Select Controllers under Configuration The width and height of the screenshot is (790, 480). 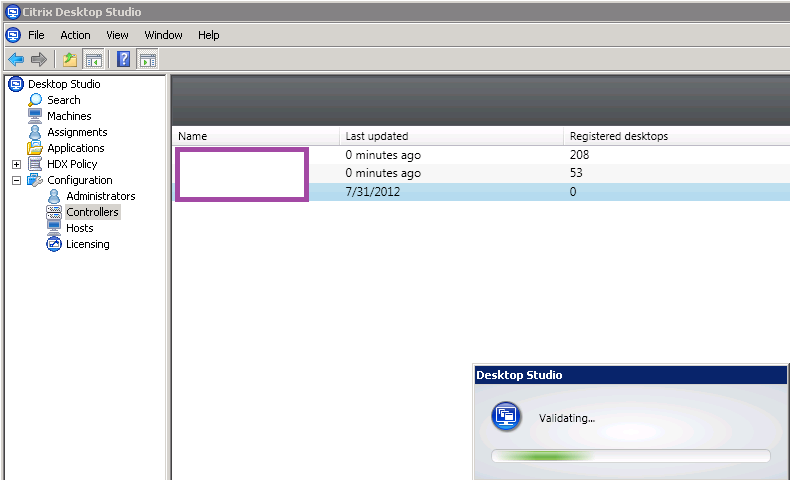[92, 212]
